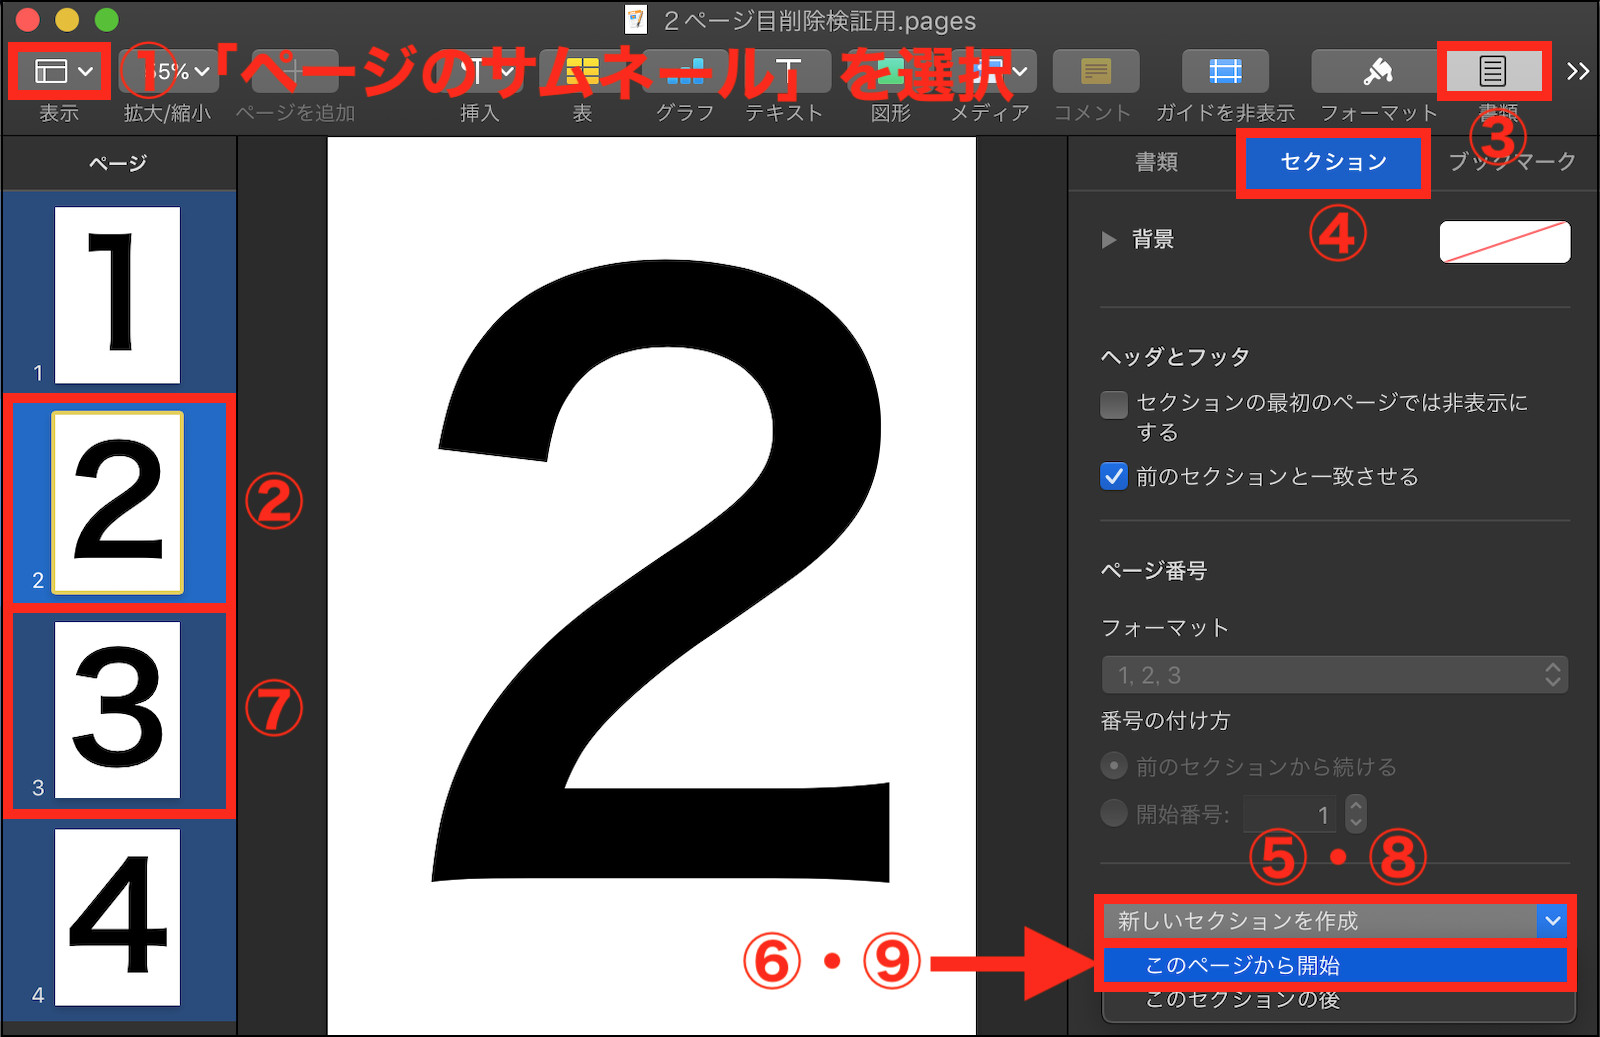Image resolution: width=1600 pixels, height=1037 pixels.
Task: Click the ページ番号 section label
Action: (x=1154, y=571)
